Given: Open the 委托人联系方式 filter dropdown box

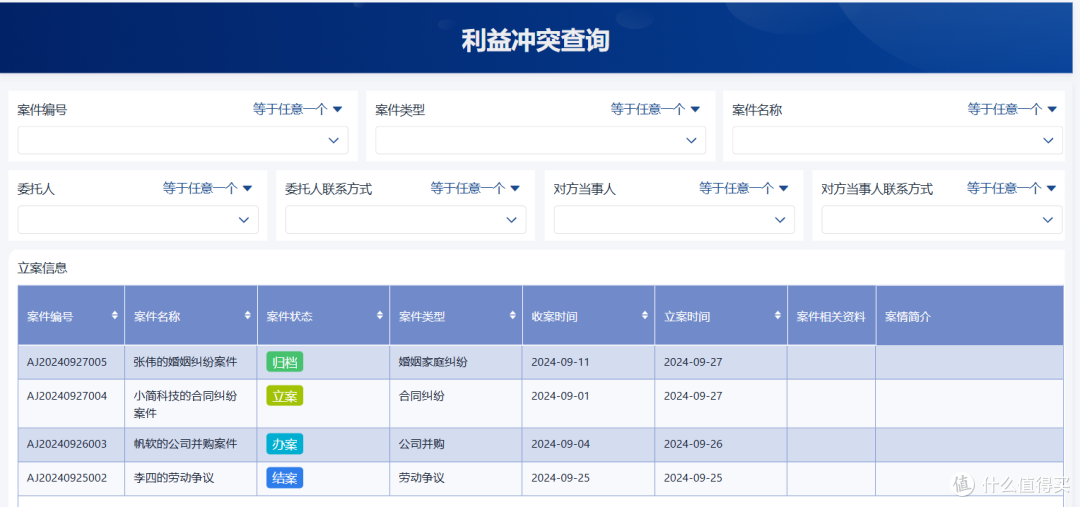Looking at the screenshot, I should 406,220.
